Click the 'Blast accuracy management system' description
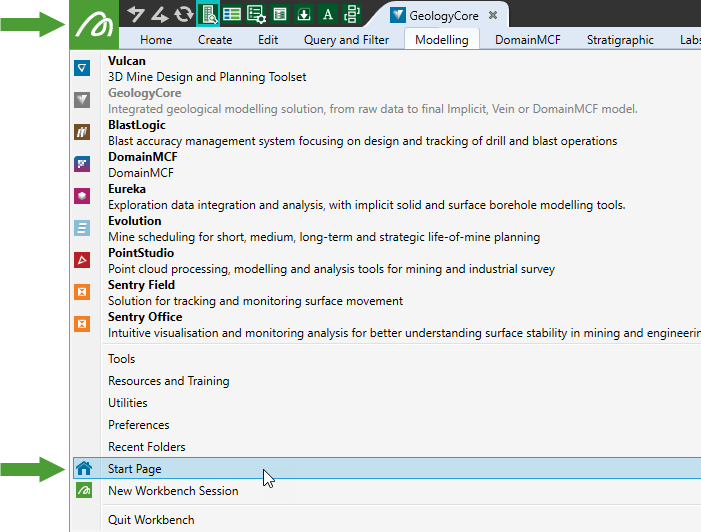This screenshot has height=532, width=701. click(x=363, y=141)
